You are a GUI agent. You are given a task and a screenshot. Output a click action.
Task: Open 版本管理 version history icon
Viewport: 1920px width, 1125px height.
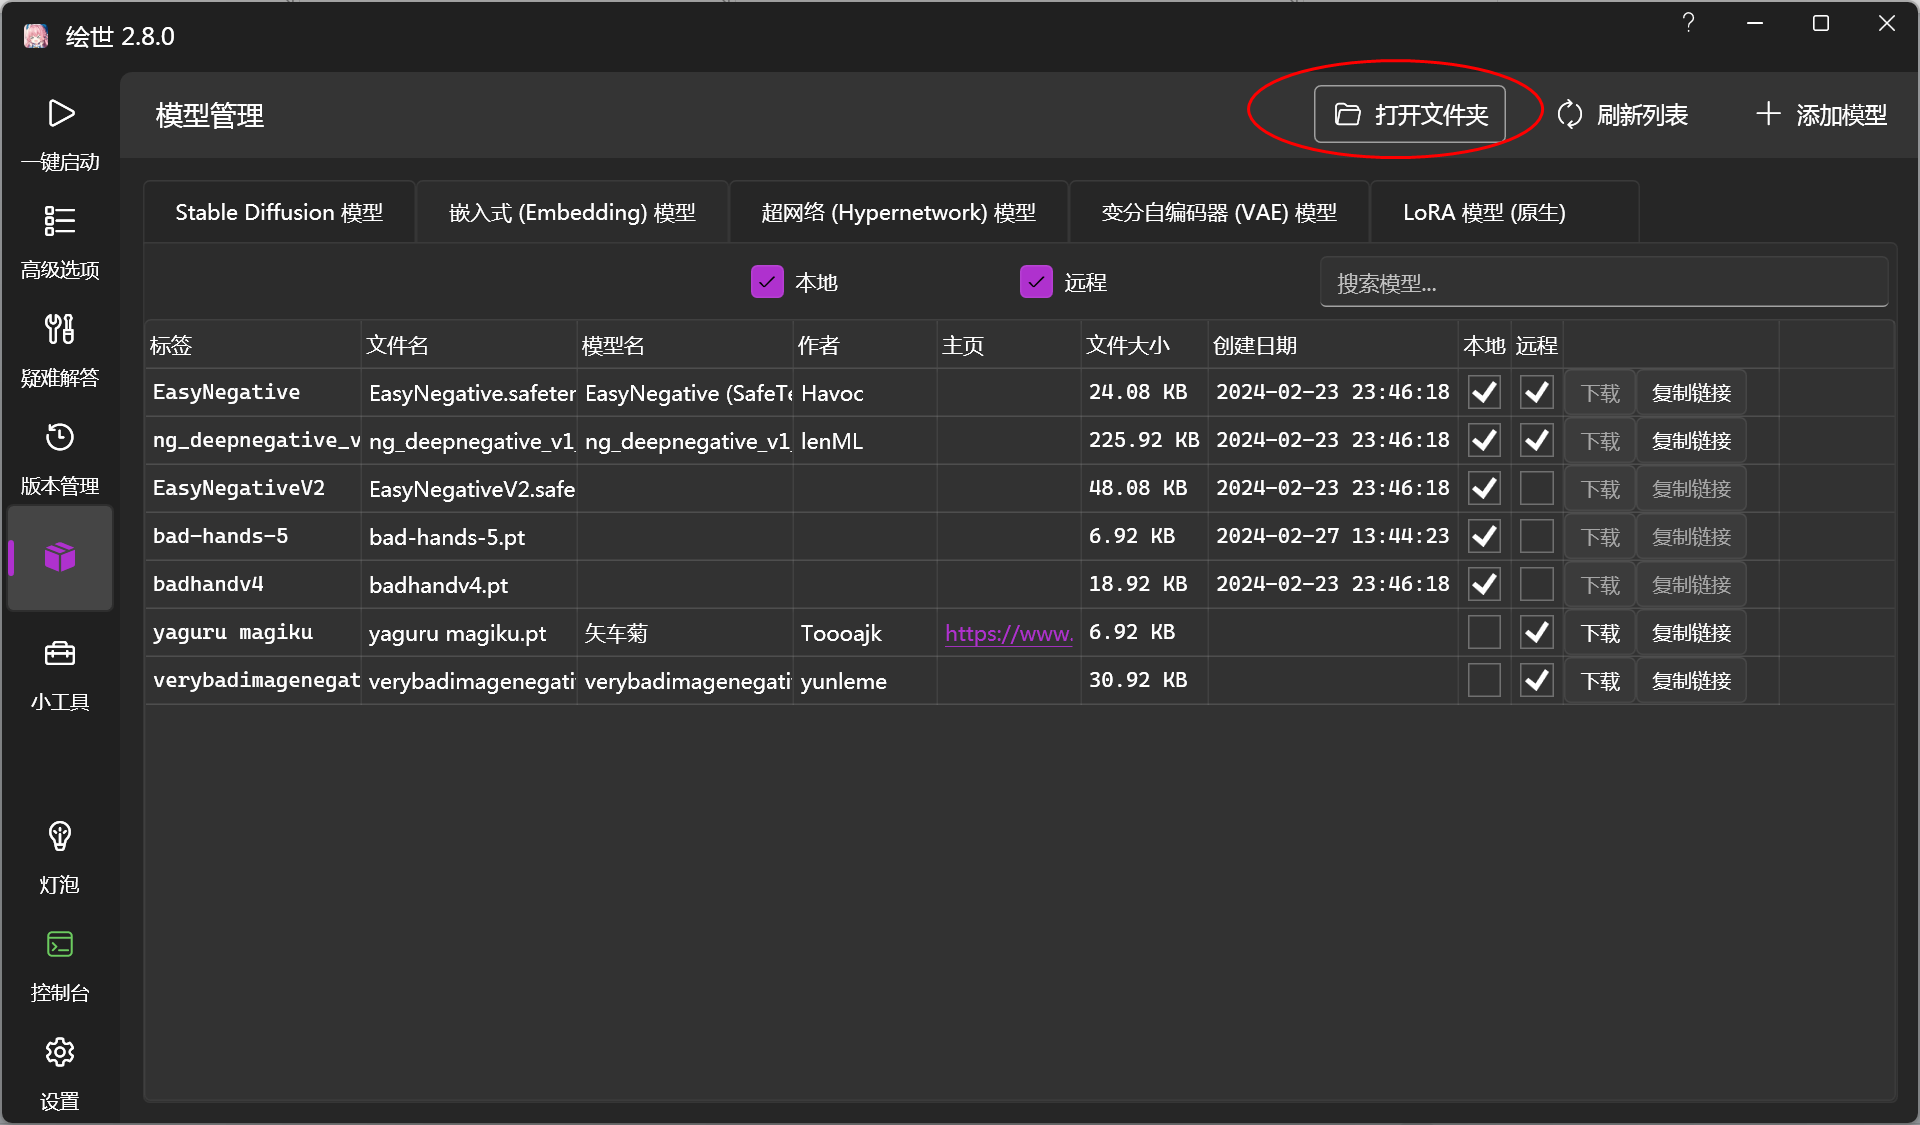(x=60, y=438)
